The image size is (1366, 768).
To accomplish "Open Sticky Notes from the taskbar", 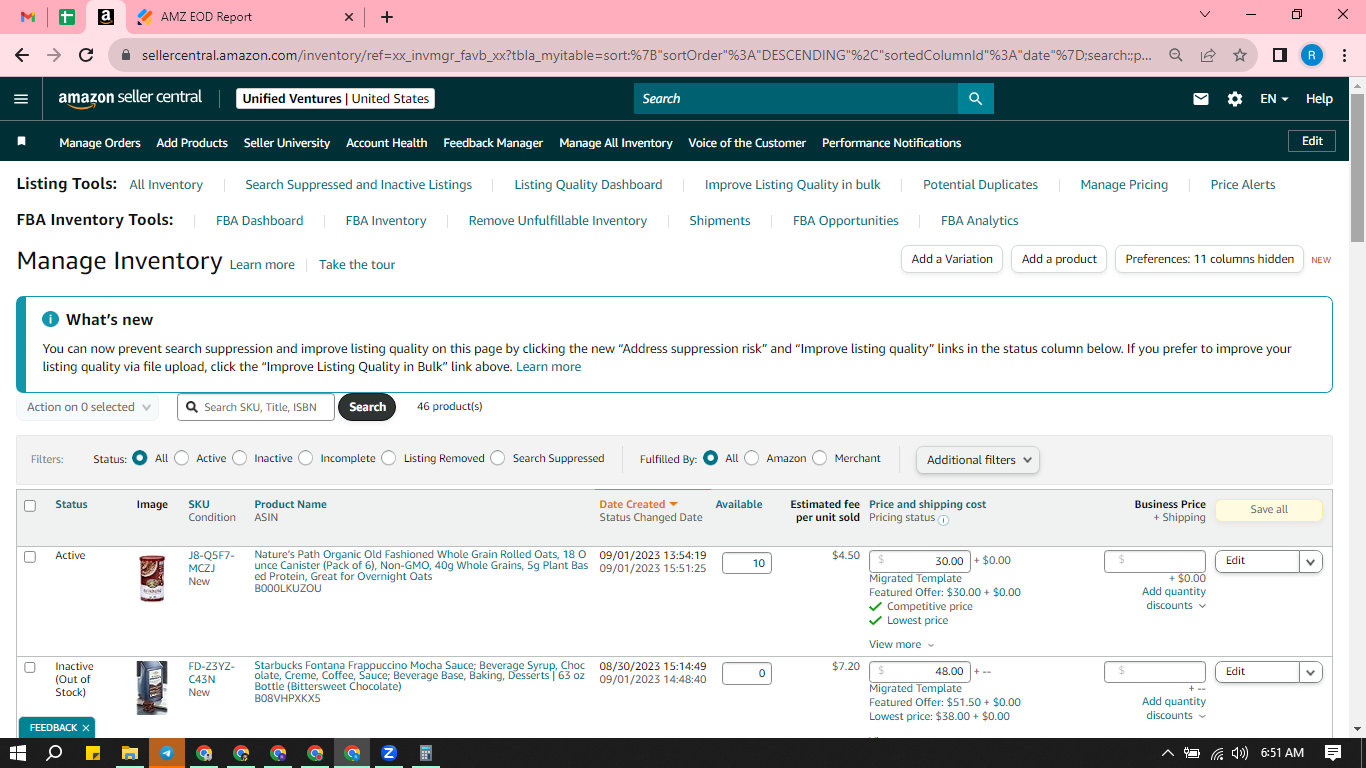I will coord(93,753).
